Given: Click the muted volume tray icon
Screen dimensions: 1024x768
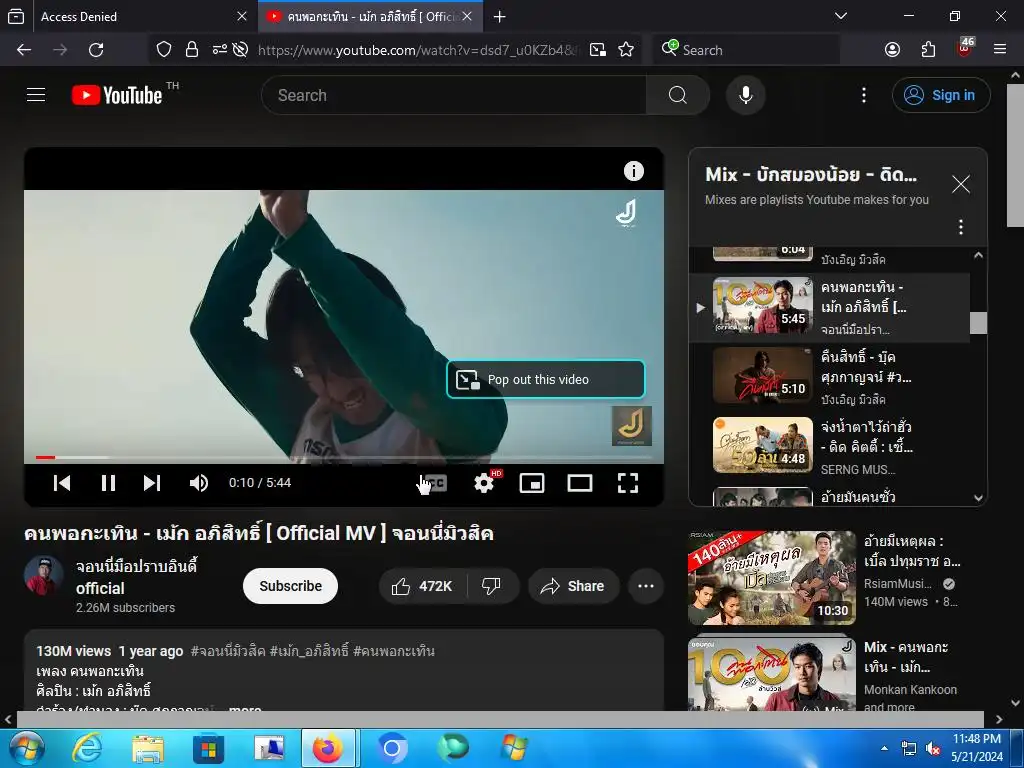Looking at the screenshot, I should coord(933,748).
